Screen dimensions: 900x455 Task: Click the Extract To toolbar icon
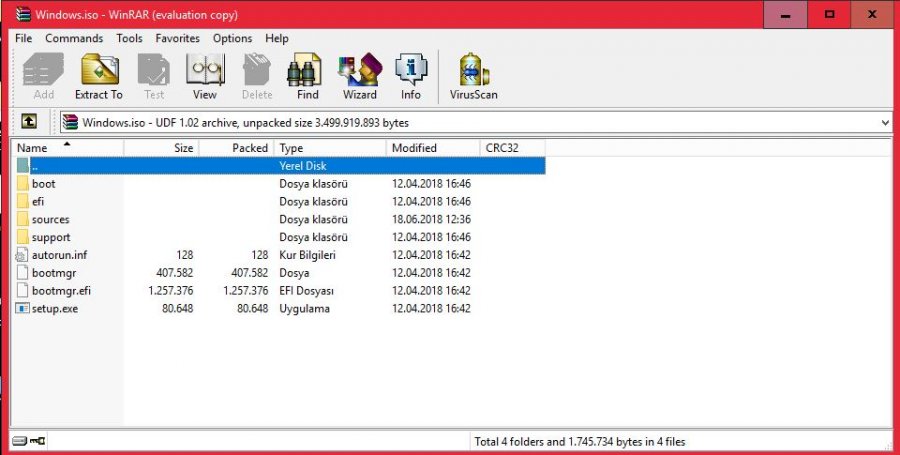point(99,69)
